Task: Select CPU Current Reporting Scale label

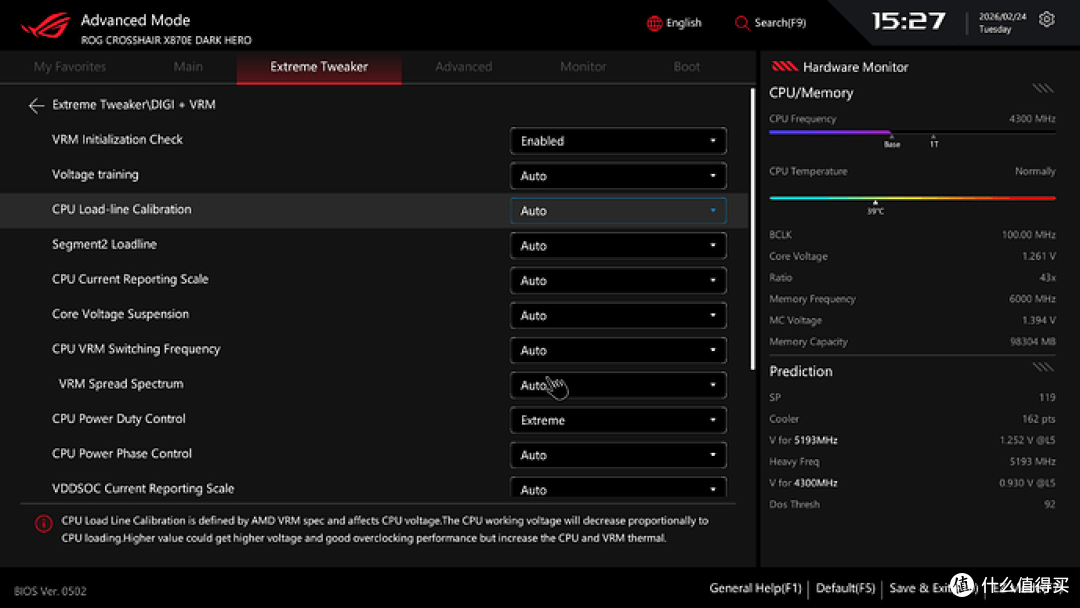Action: tap(130, 279)
